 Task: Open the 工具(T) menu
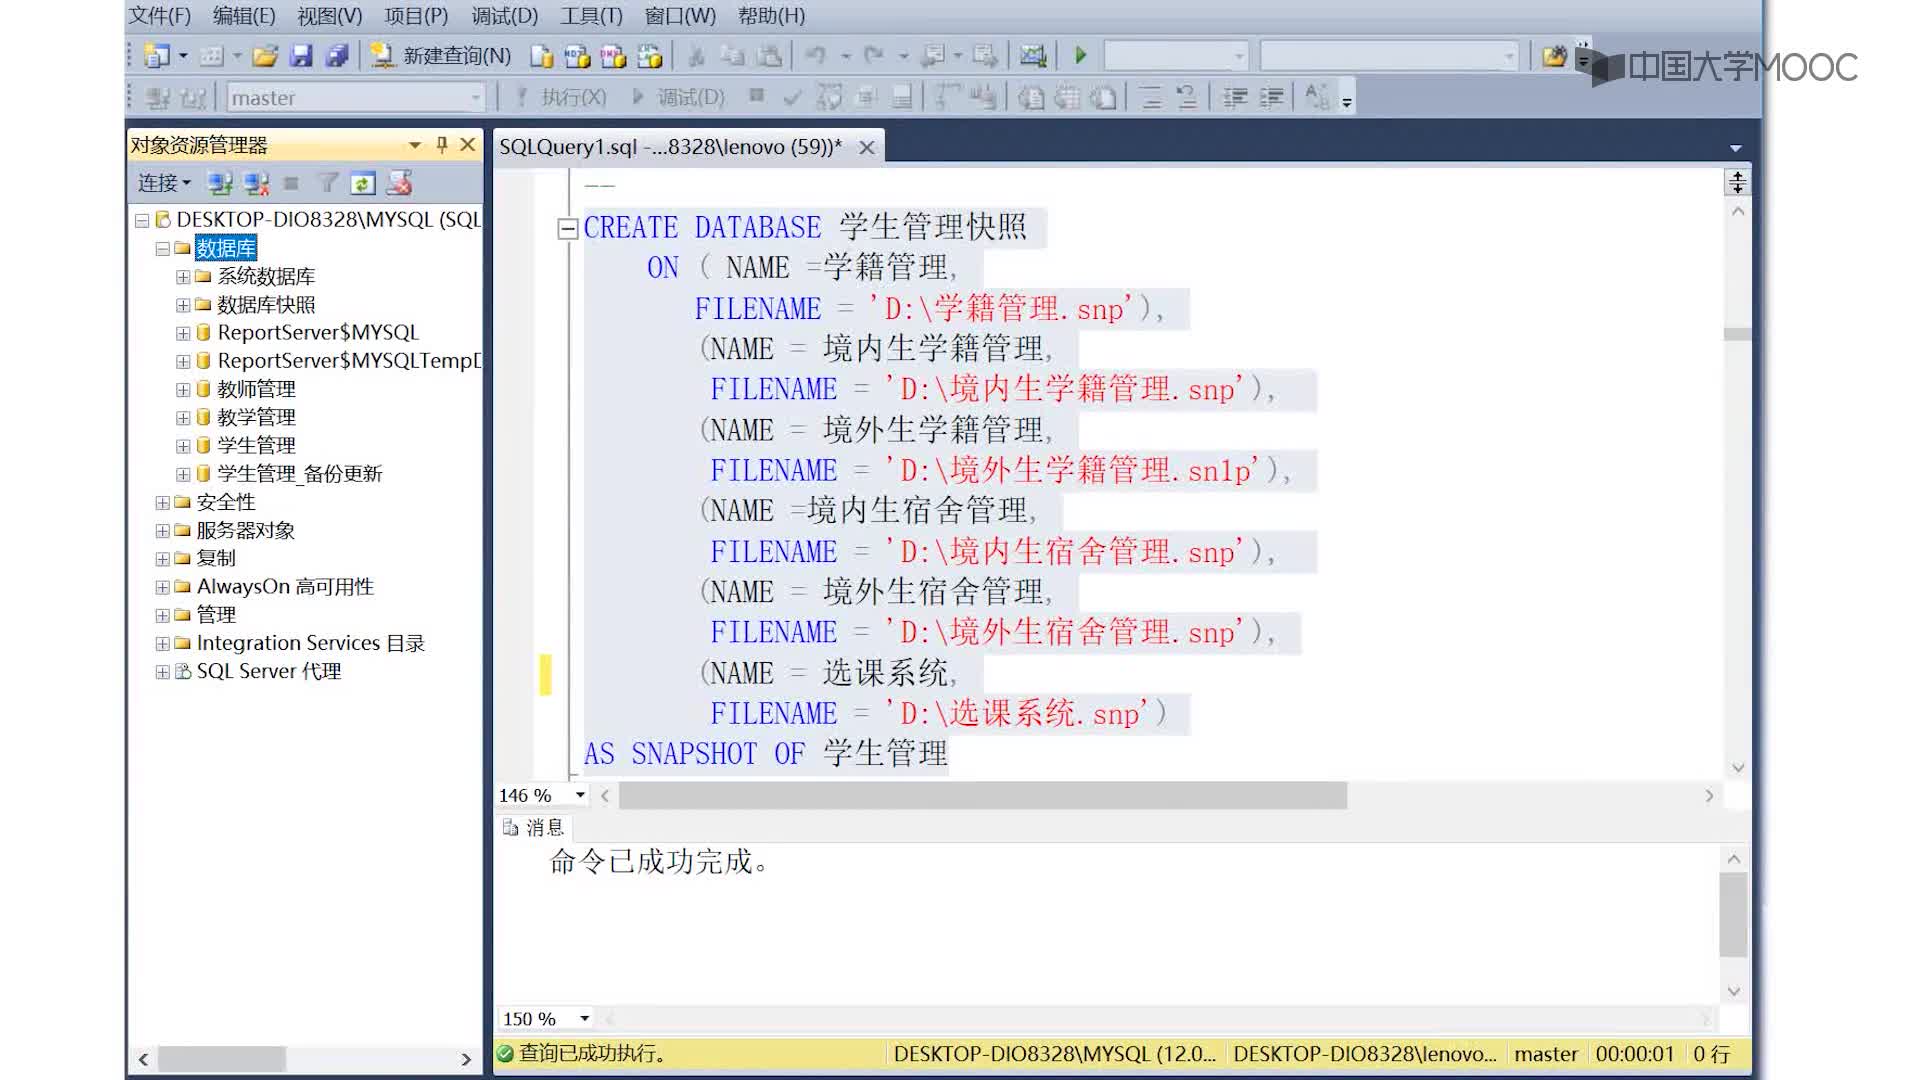591,16
